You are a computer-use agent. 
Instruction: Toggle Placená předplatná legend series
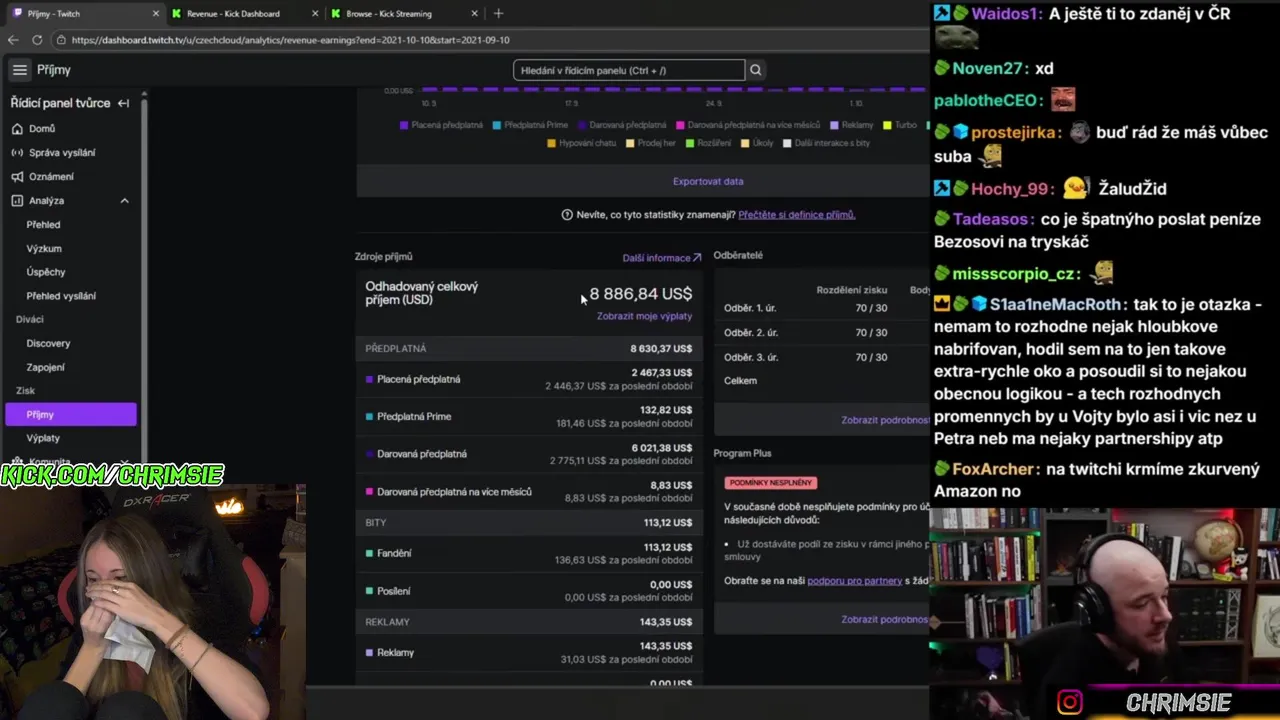click(441, 125)
